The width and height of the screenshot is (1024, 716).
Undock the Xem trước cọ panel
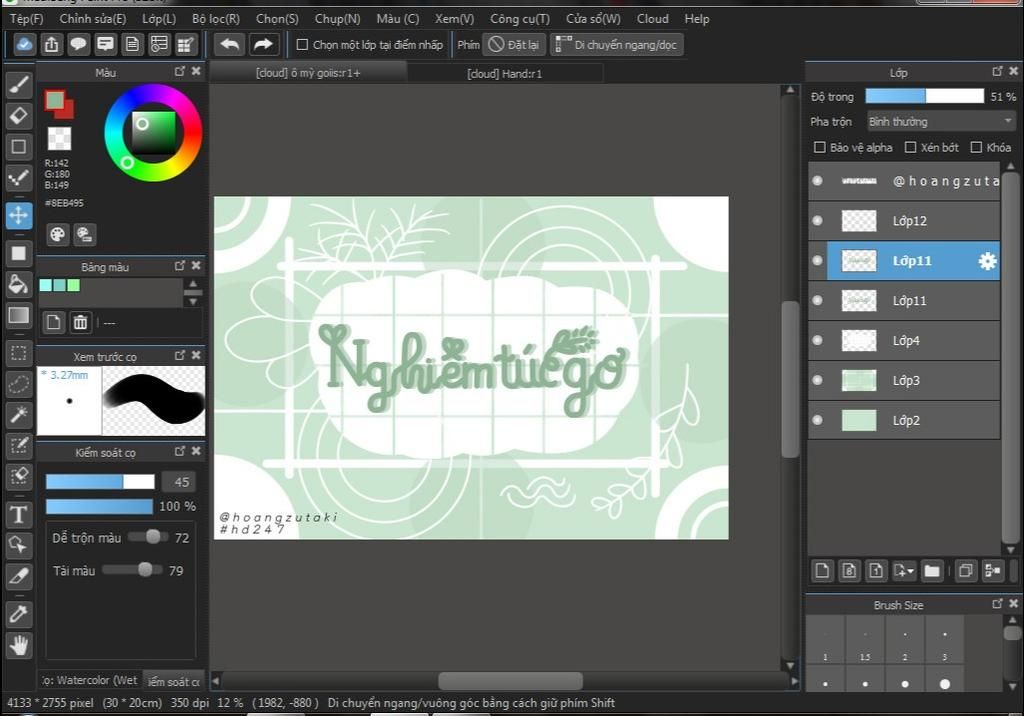[180, 355]
